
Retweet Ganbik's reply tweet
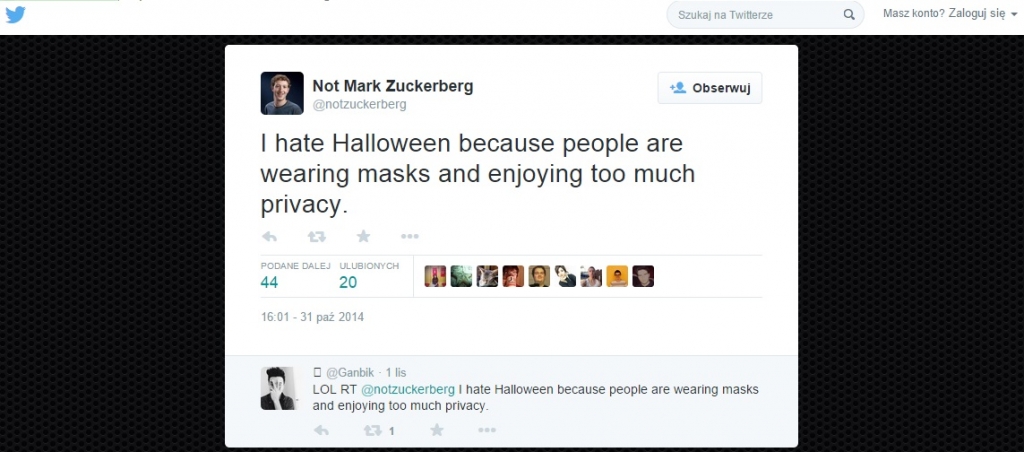[373, 430]
